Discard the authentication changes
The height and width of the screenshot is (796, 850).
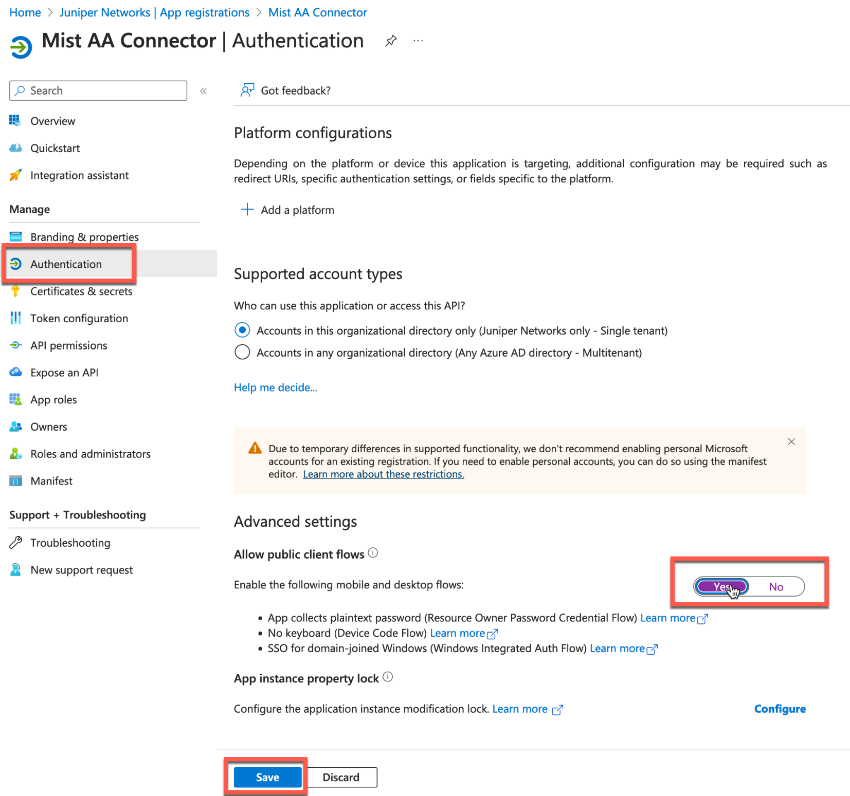coord(341,777)
